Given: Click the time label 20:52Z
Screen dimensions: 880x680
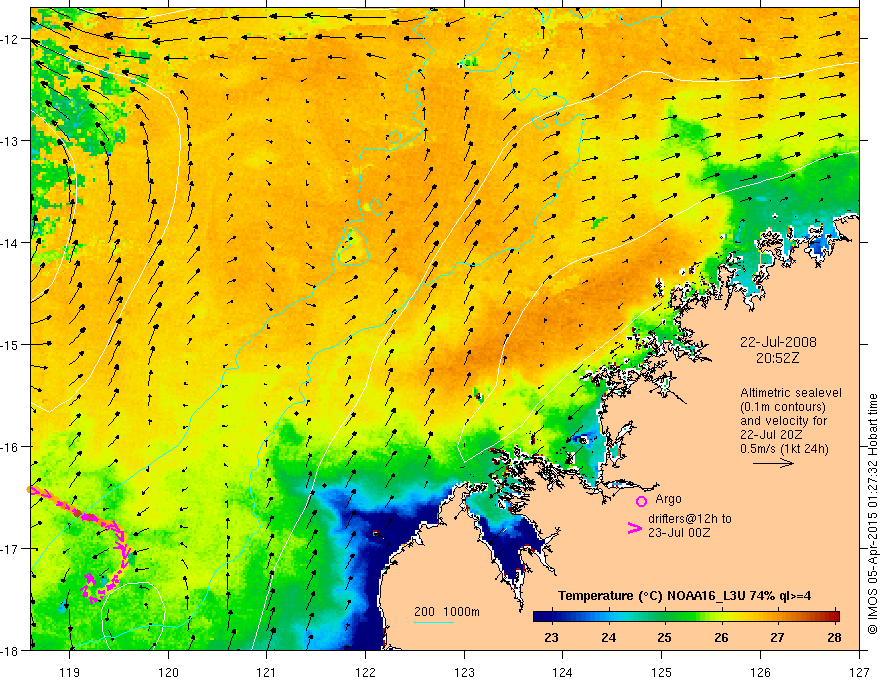Looking at the screenshot, I should tap(777, 358).
